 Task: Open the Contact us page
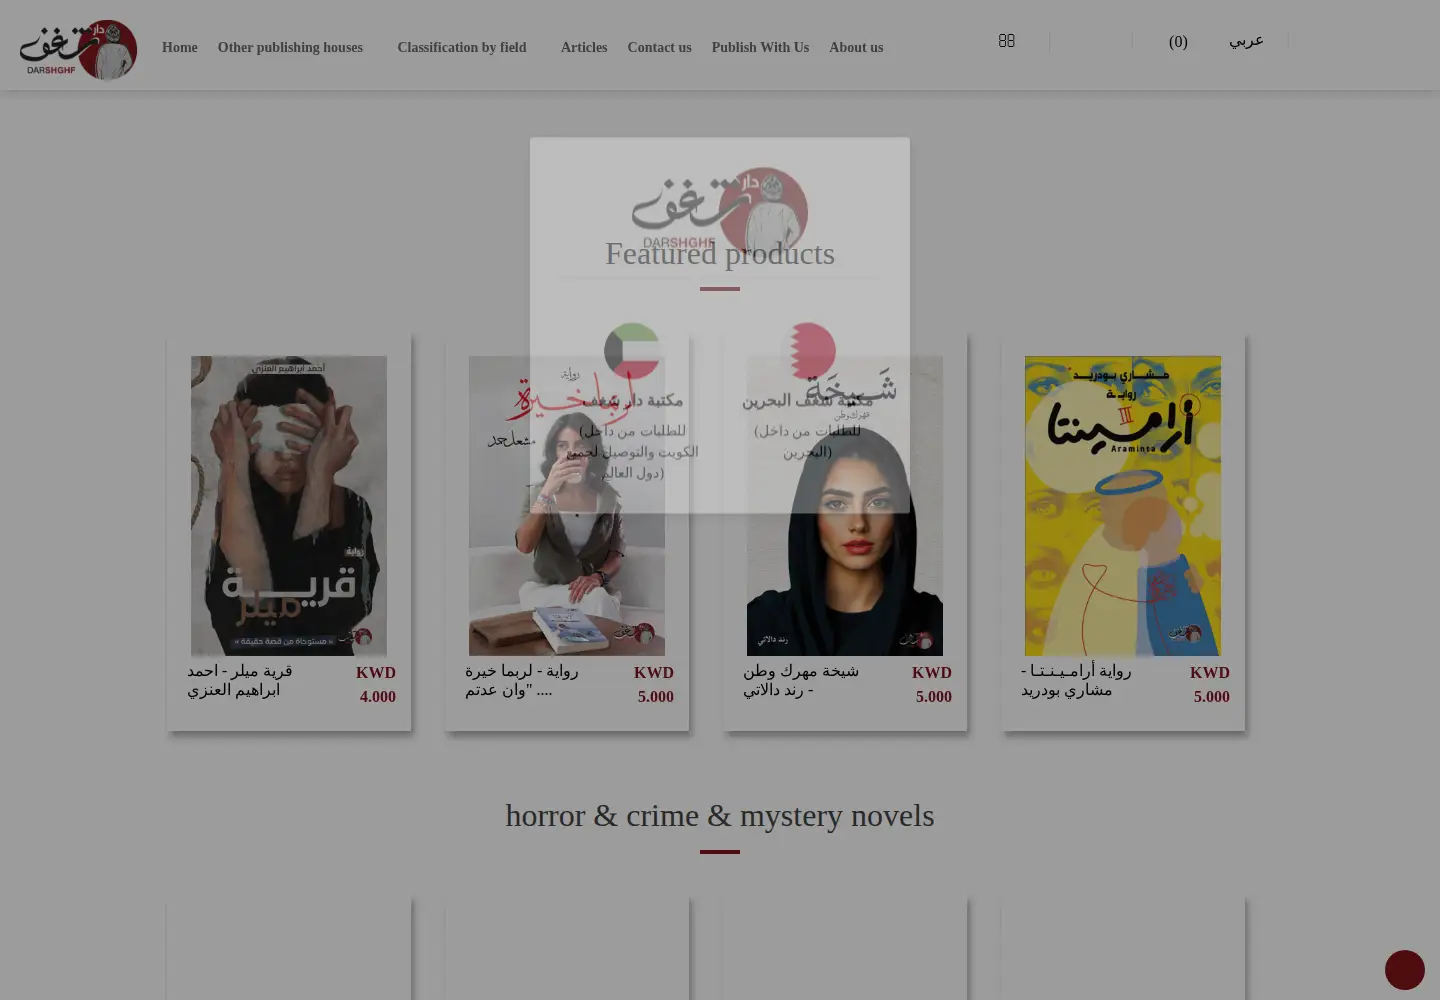coord(659,47)
